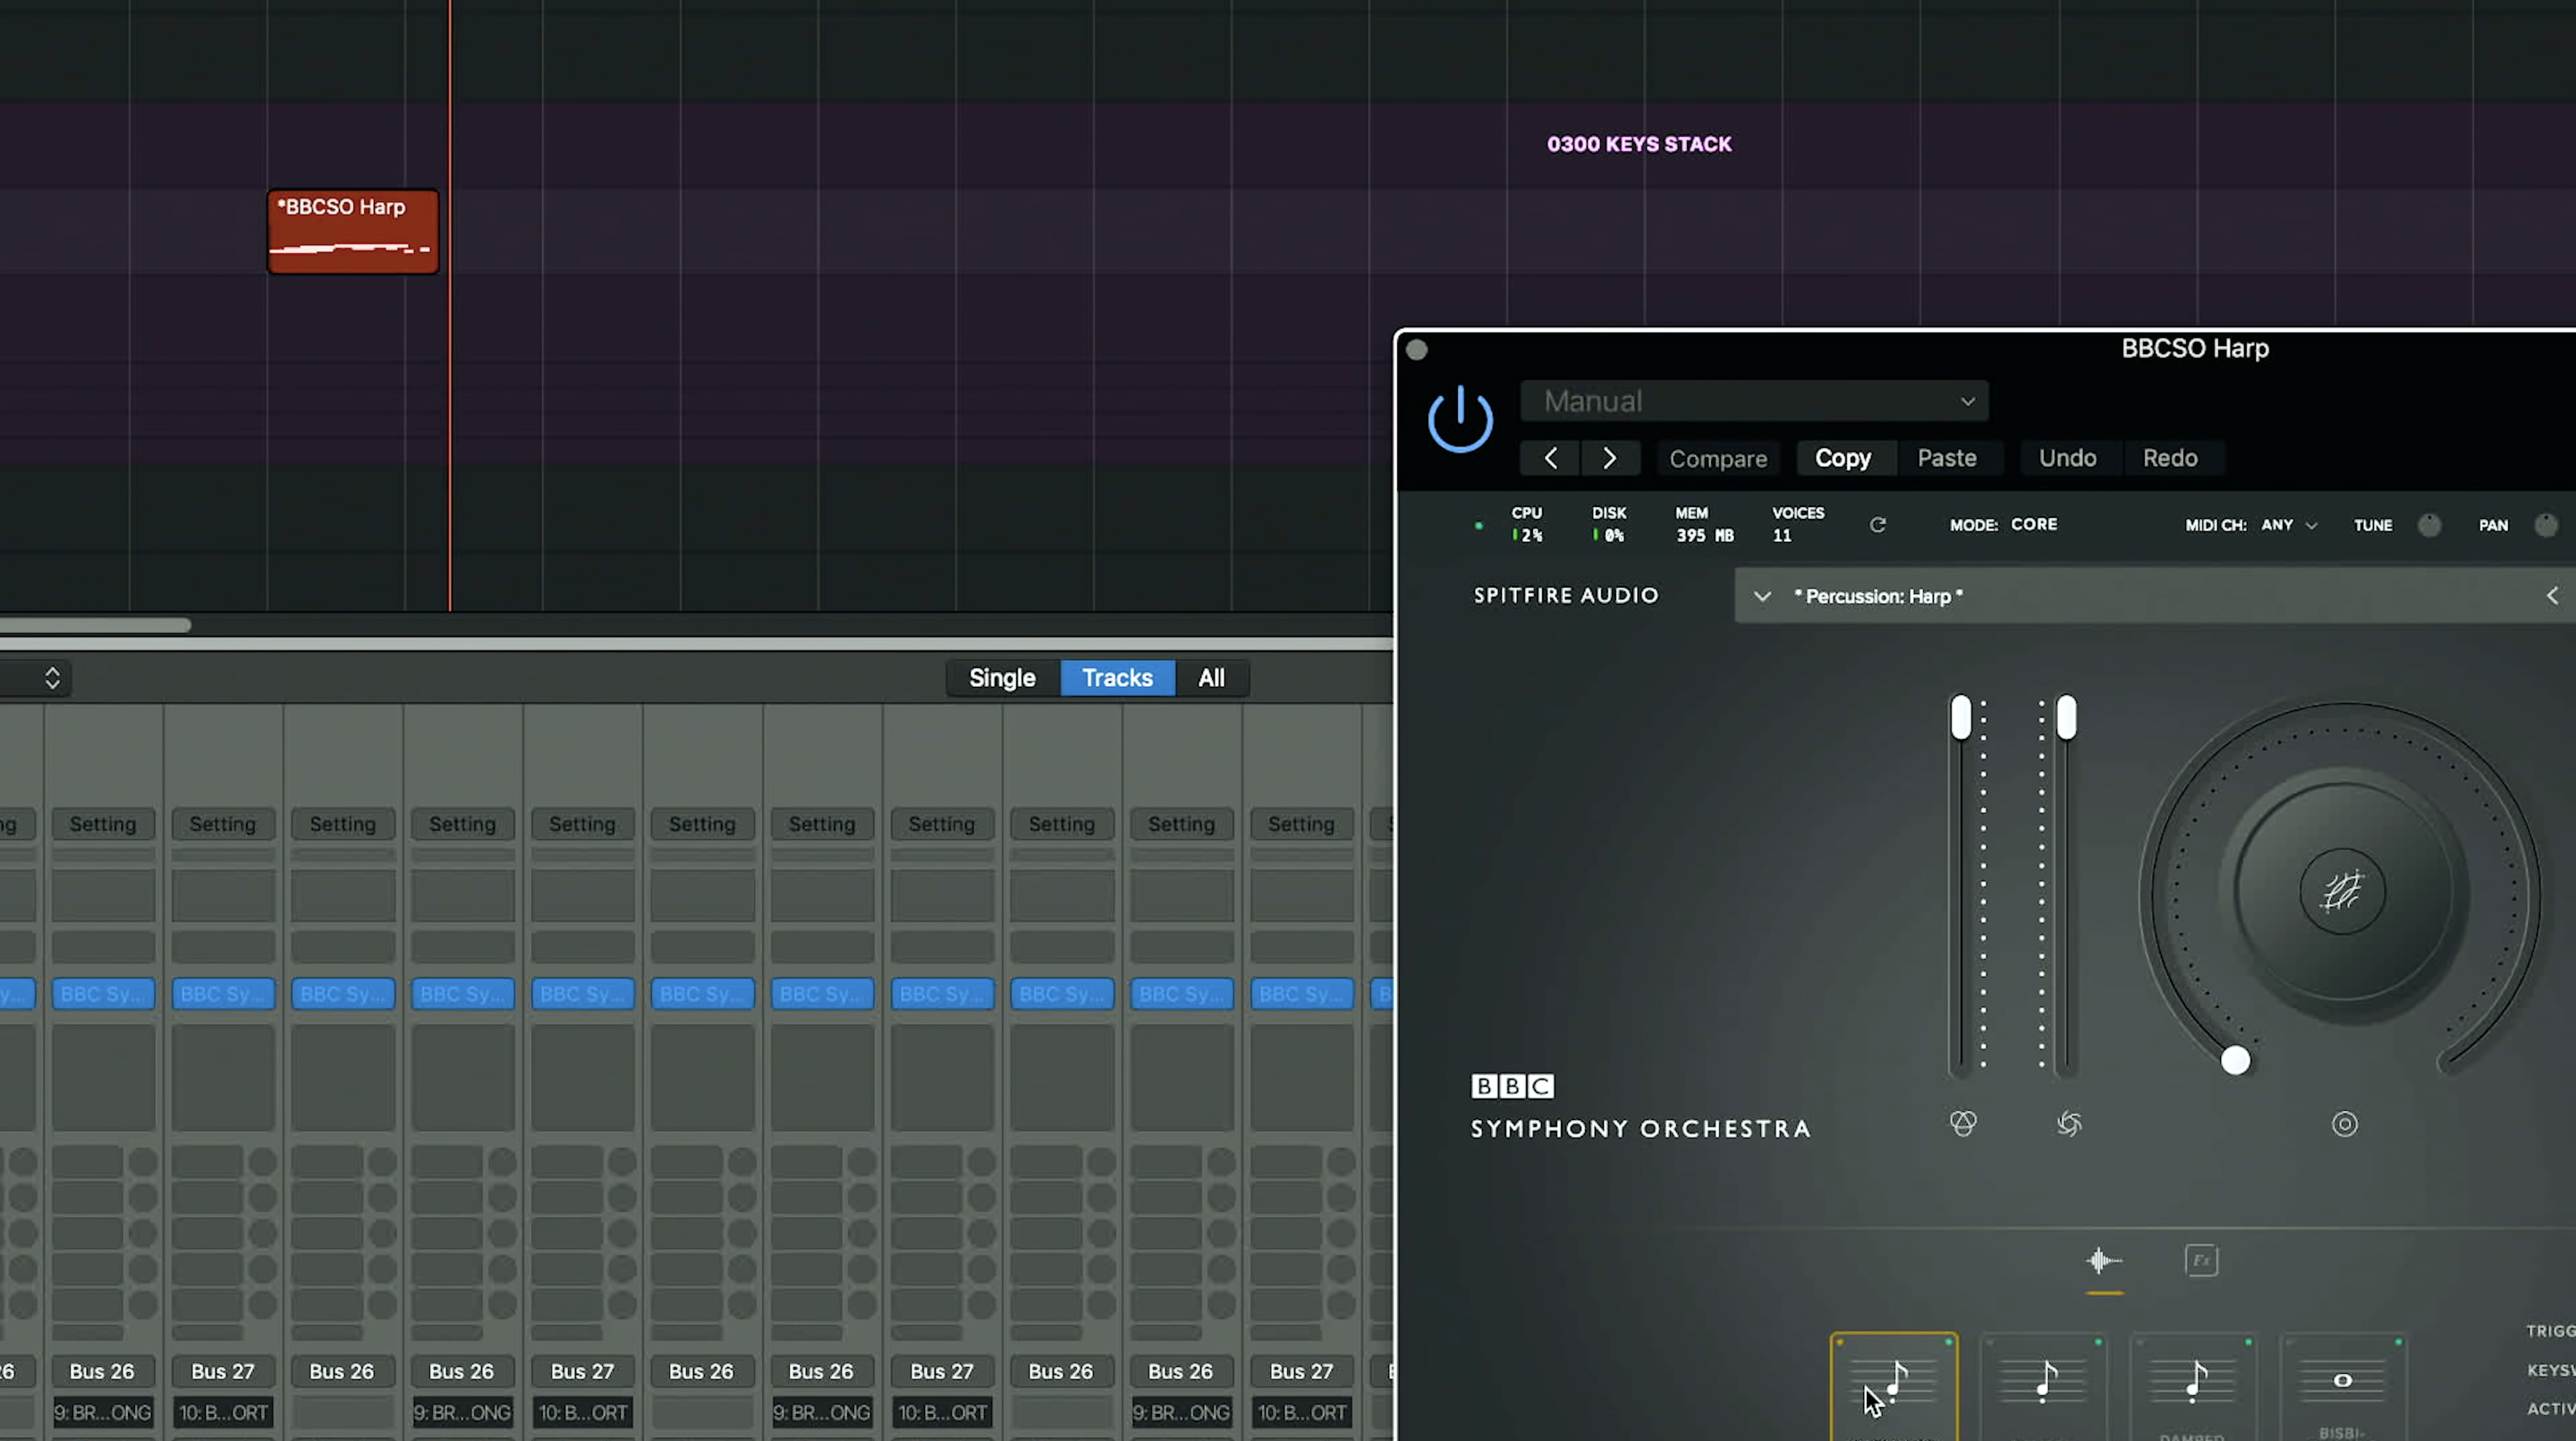Select the waveform signal view icon

(2103, 1261)
